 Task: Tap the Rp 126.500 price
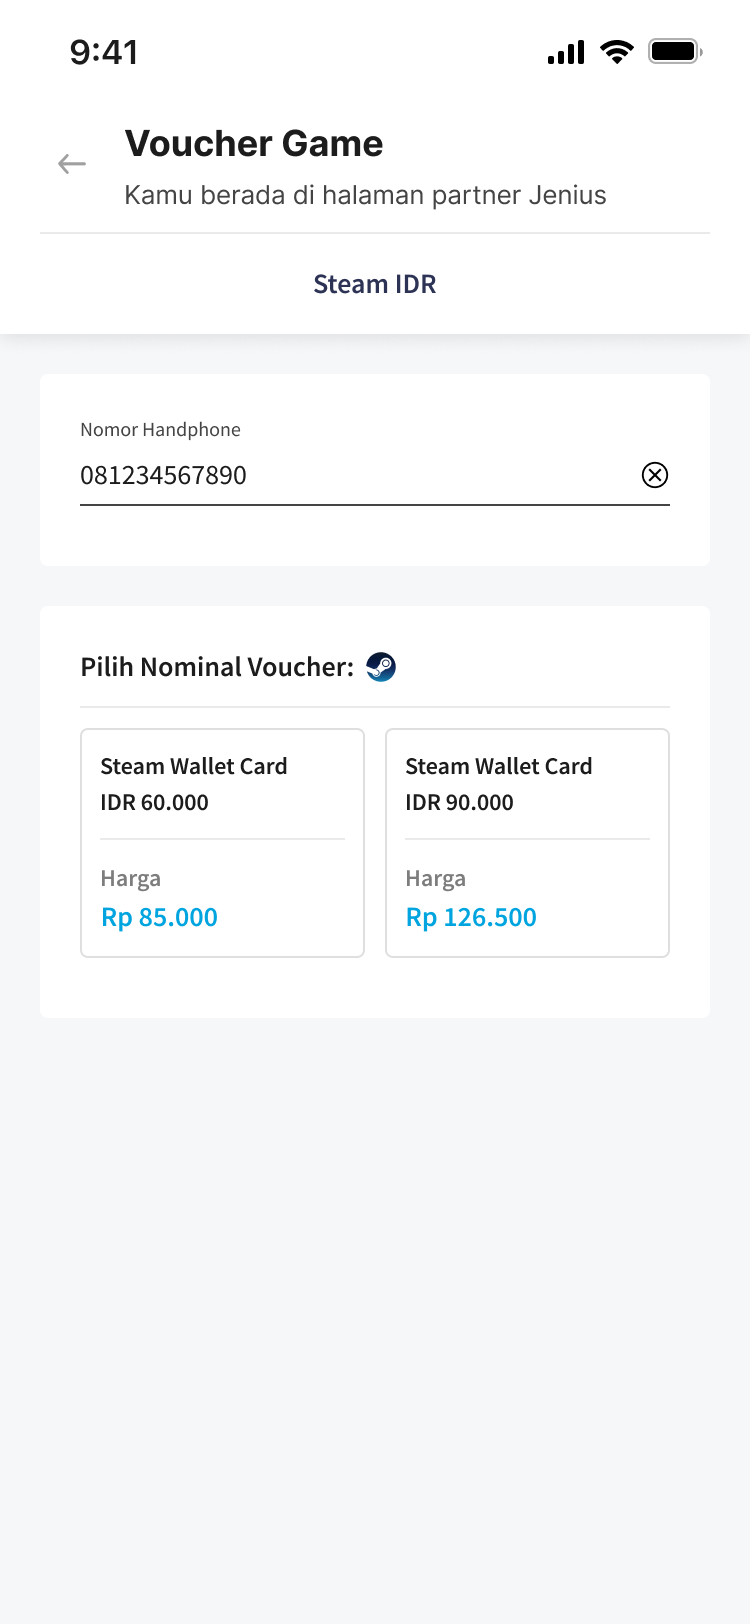click(x=471, y=917)
